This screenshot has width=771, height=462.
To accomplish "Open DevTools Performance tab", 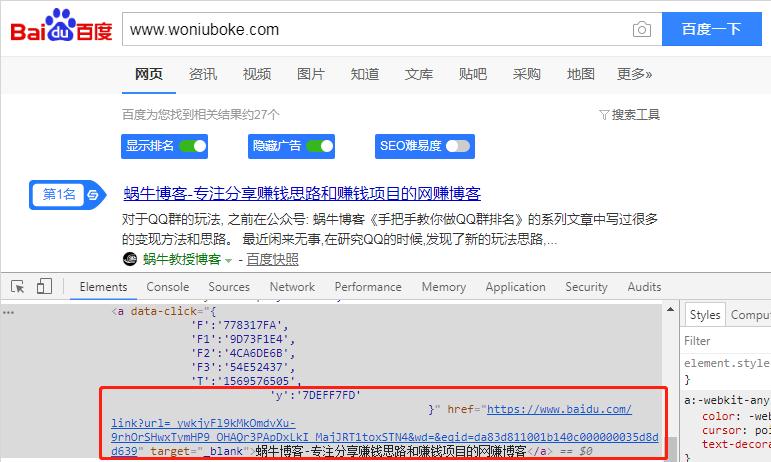I will pos(368,287).
